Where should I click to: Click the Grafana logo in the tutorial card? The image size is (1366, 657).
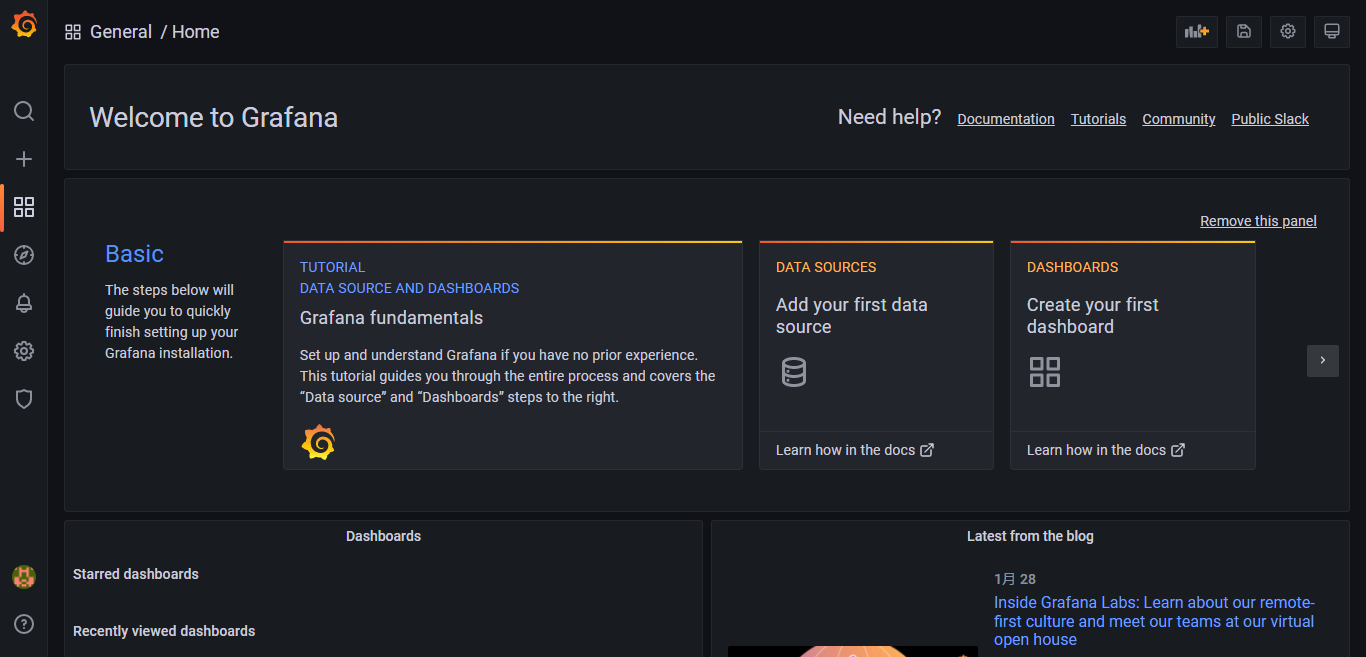318,442
